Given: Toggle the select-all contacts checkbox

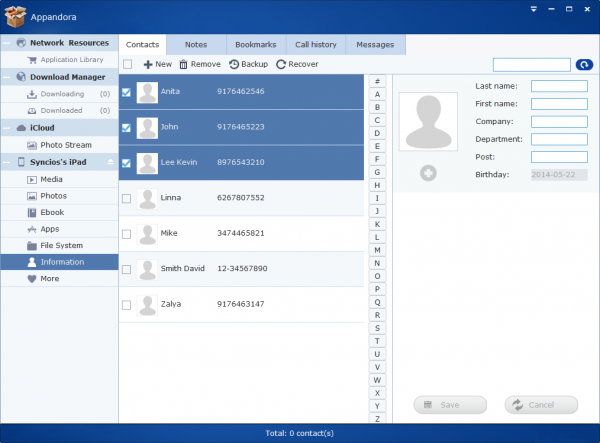Looking at the screenshot, I should 127,64.
